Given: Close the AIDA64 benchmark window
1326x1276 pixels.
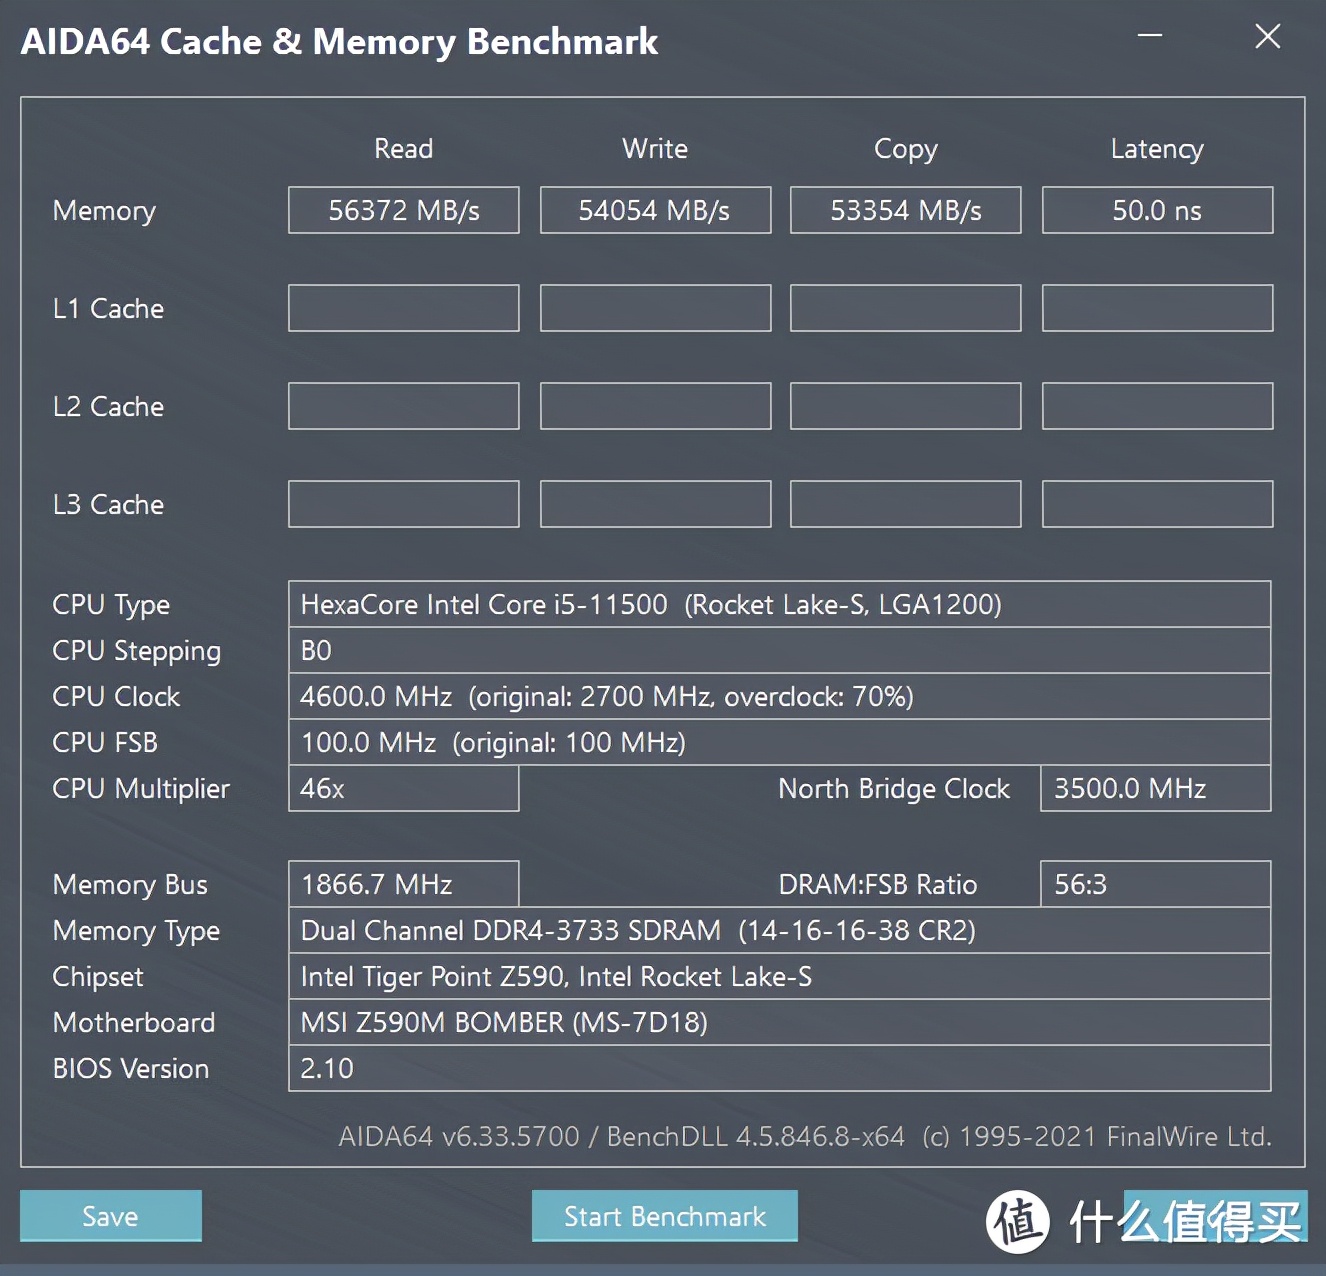Looking at the screenshot, I should (1268, 37).
